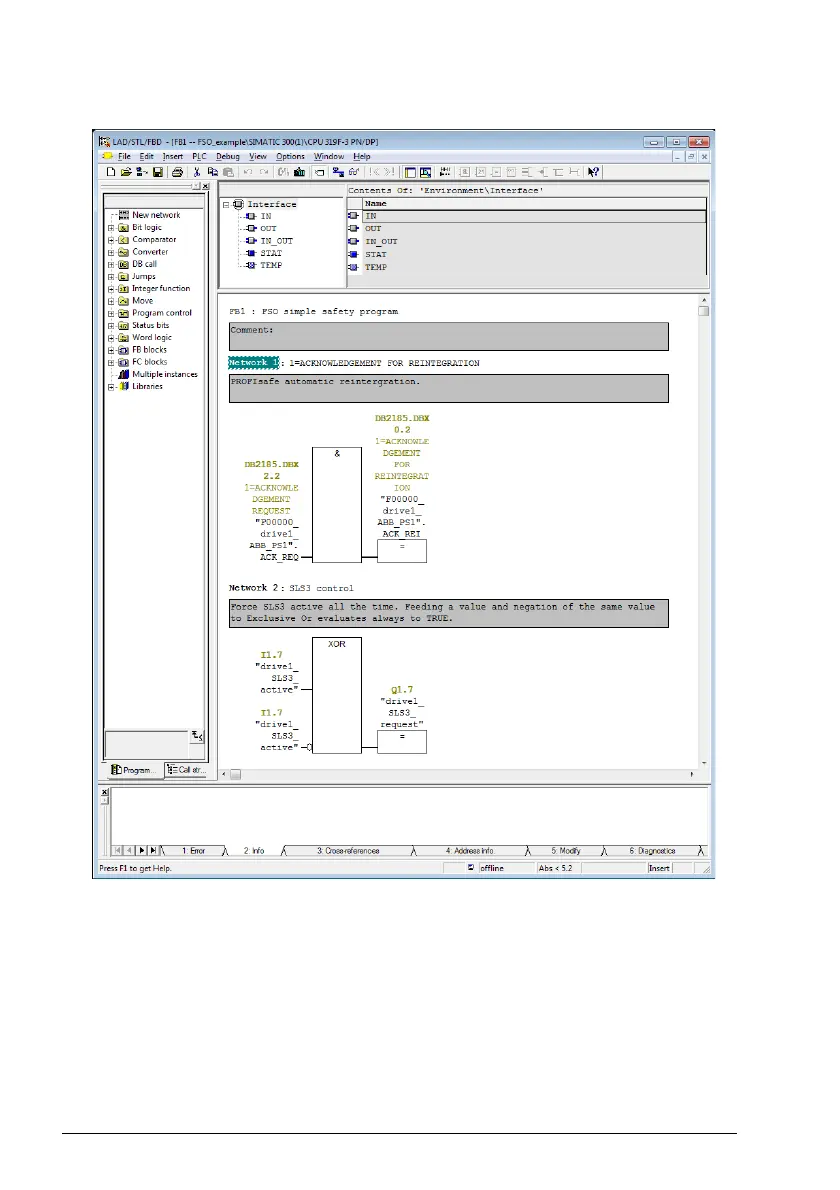Click the context Help arrow icon

[593, 172]
